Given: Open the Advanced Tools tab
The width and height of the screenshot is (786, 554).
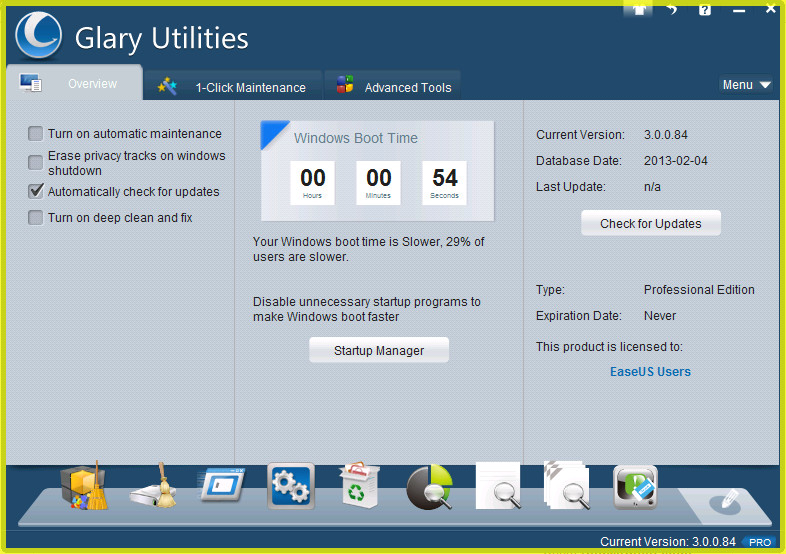Looking at the screenshot, I should tap(392, 87).
